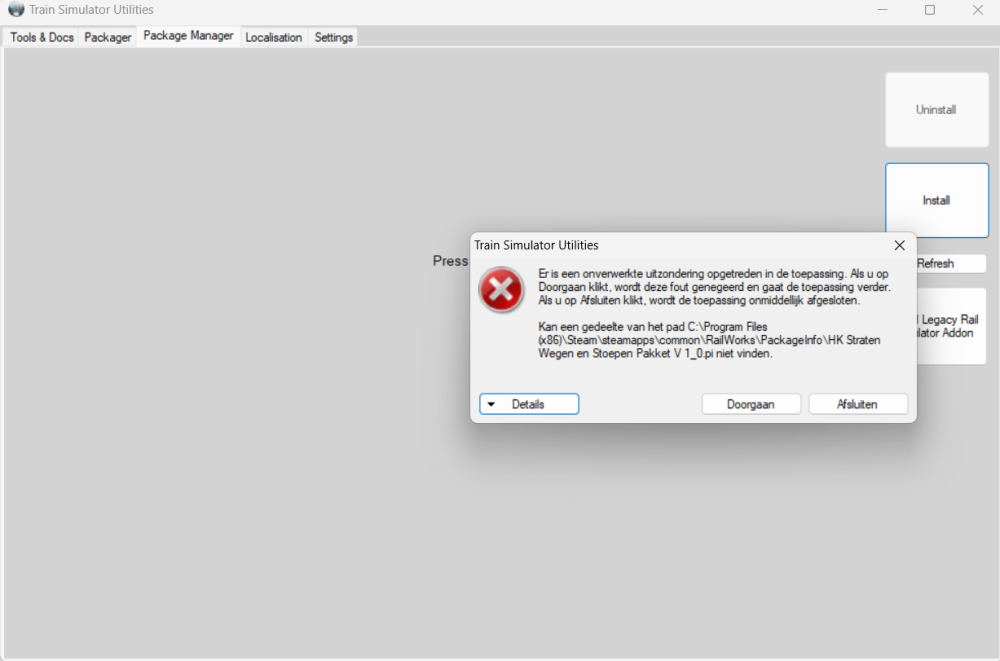Click the Legacy Rail Simulator Addon button

[x=950, y=326]
